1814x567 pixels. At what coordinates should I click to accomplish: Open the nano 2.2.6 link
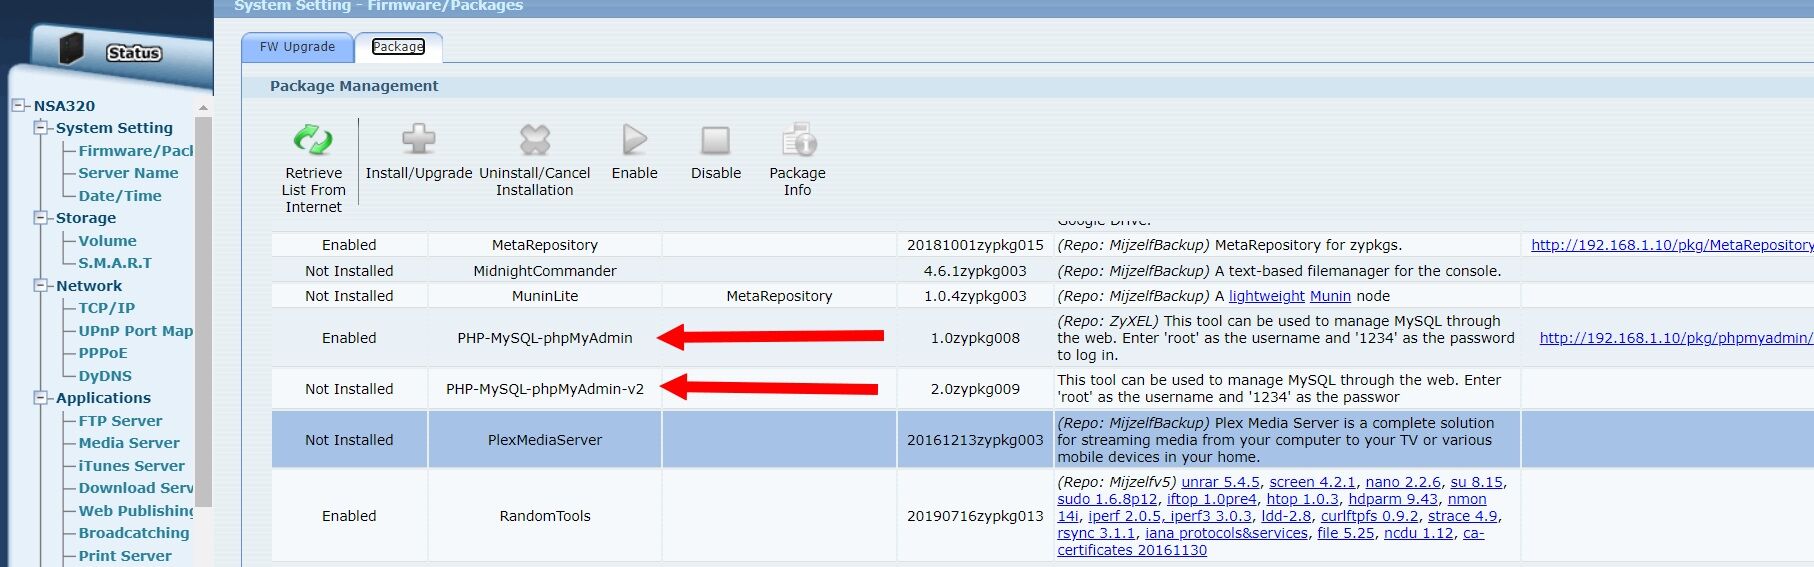pos(1403,481)
